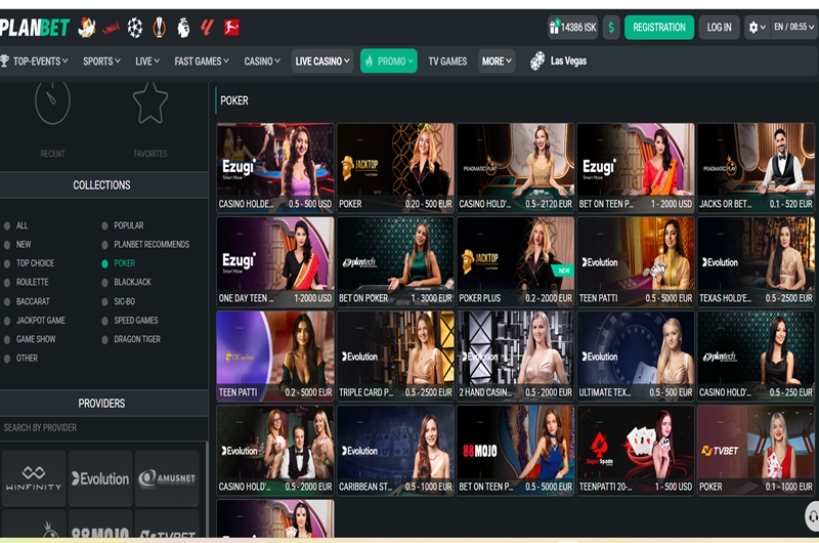Open the 88MOJO Bet On Teen Patti game
Screen dimensions: 819x543
(516, 450)
